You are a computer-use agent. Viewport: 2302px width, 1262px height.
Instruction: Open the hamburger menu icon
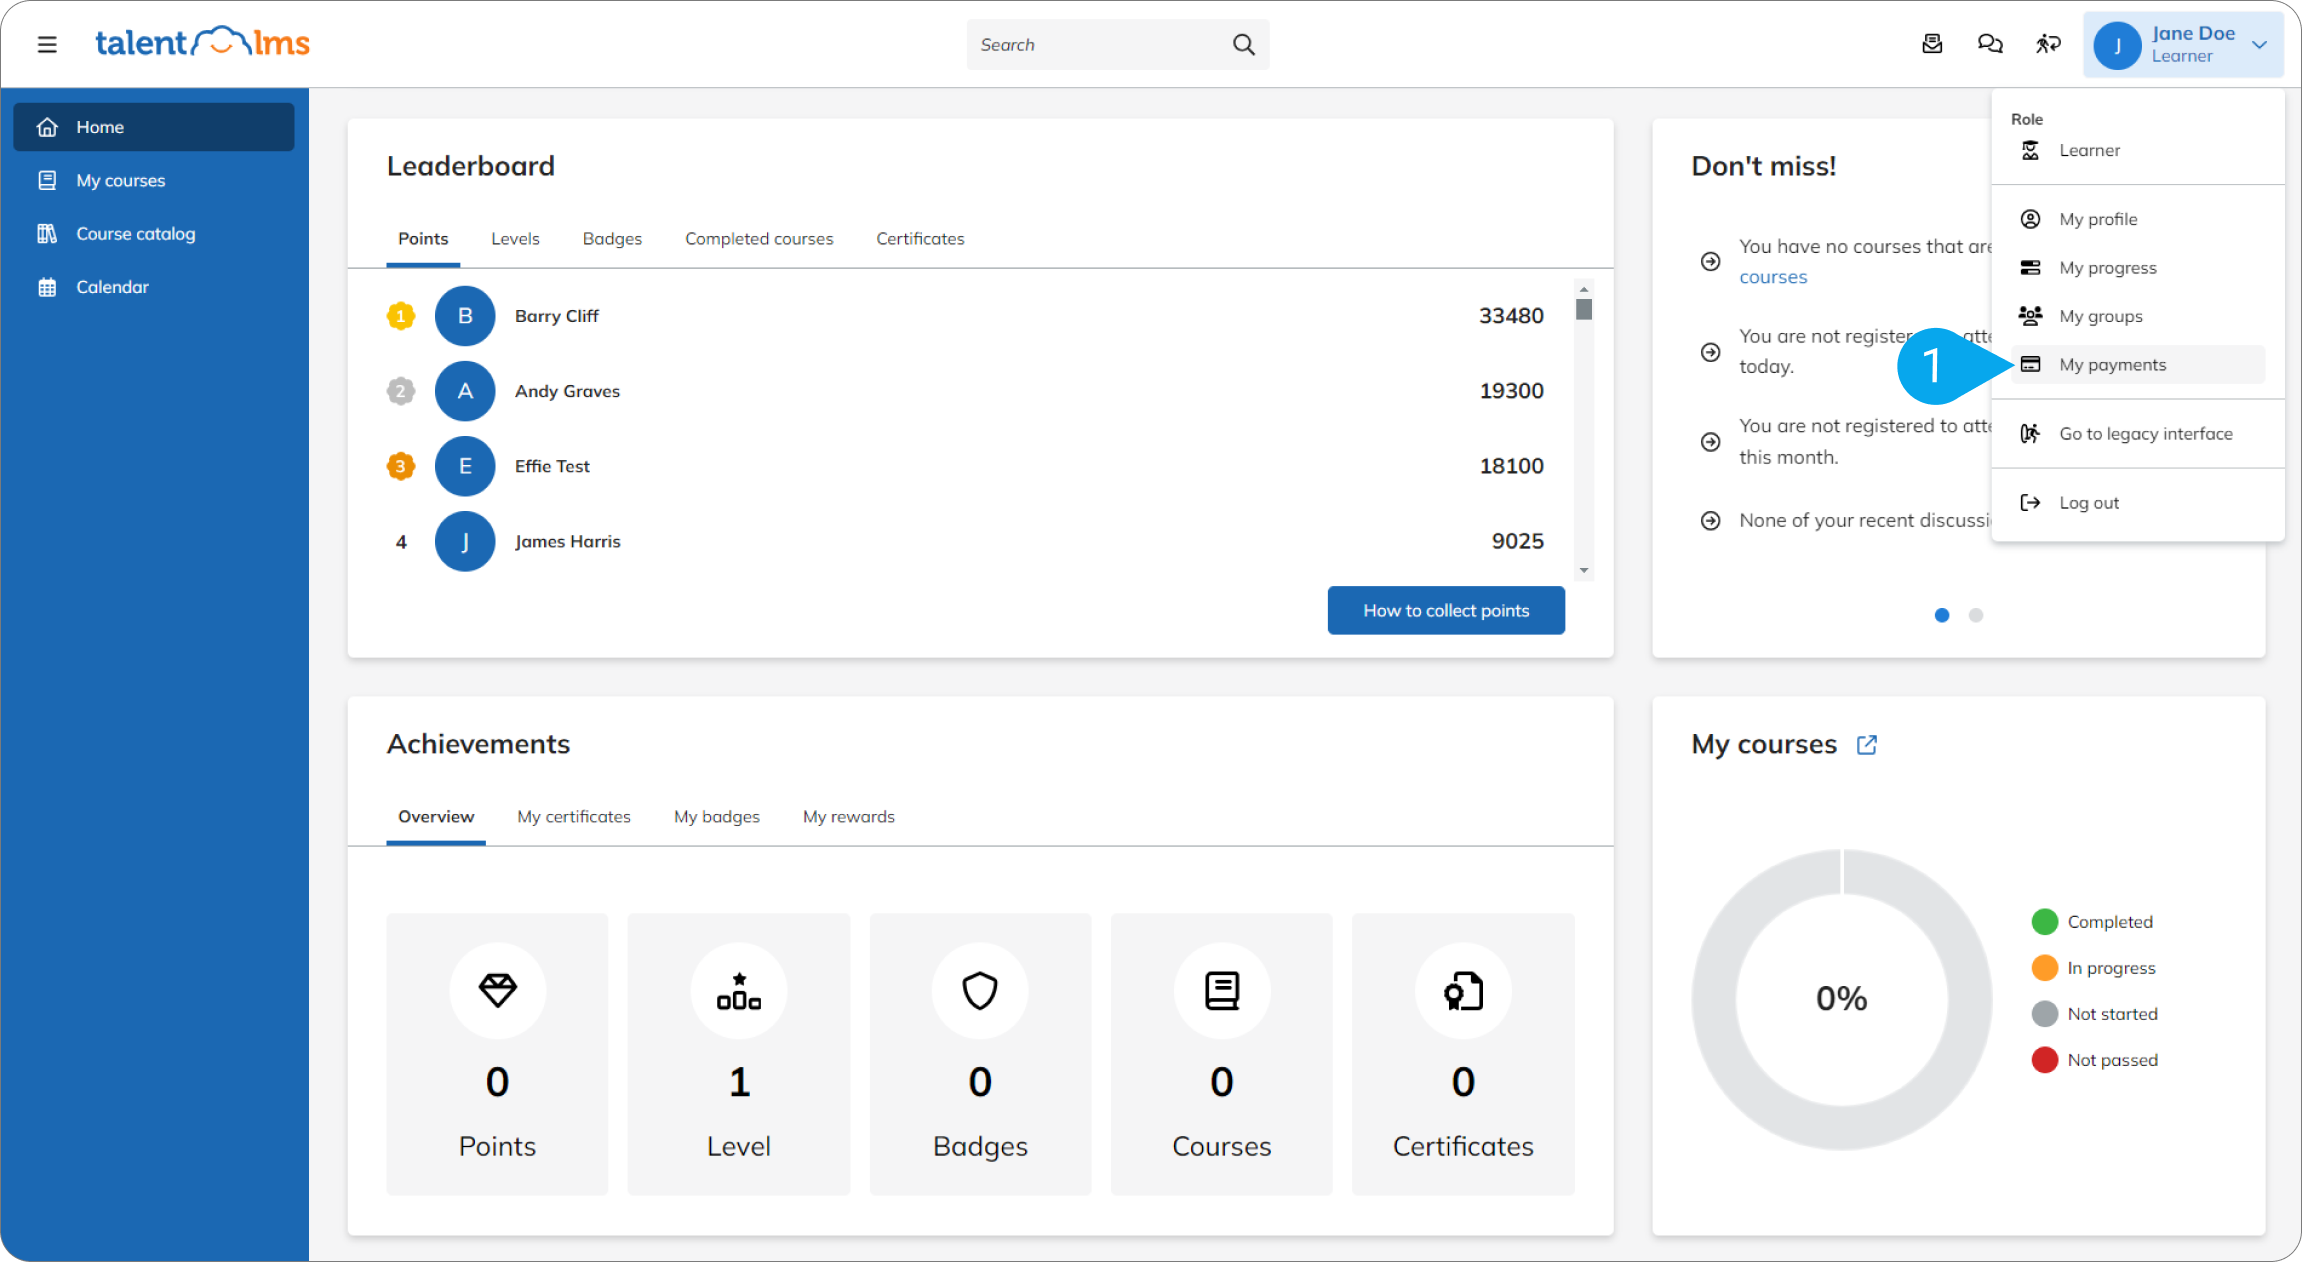[47, 44]
